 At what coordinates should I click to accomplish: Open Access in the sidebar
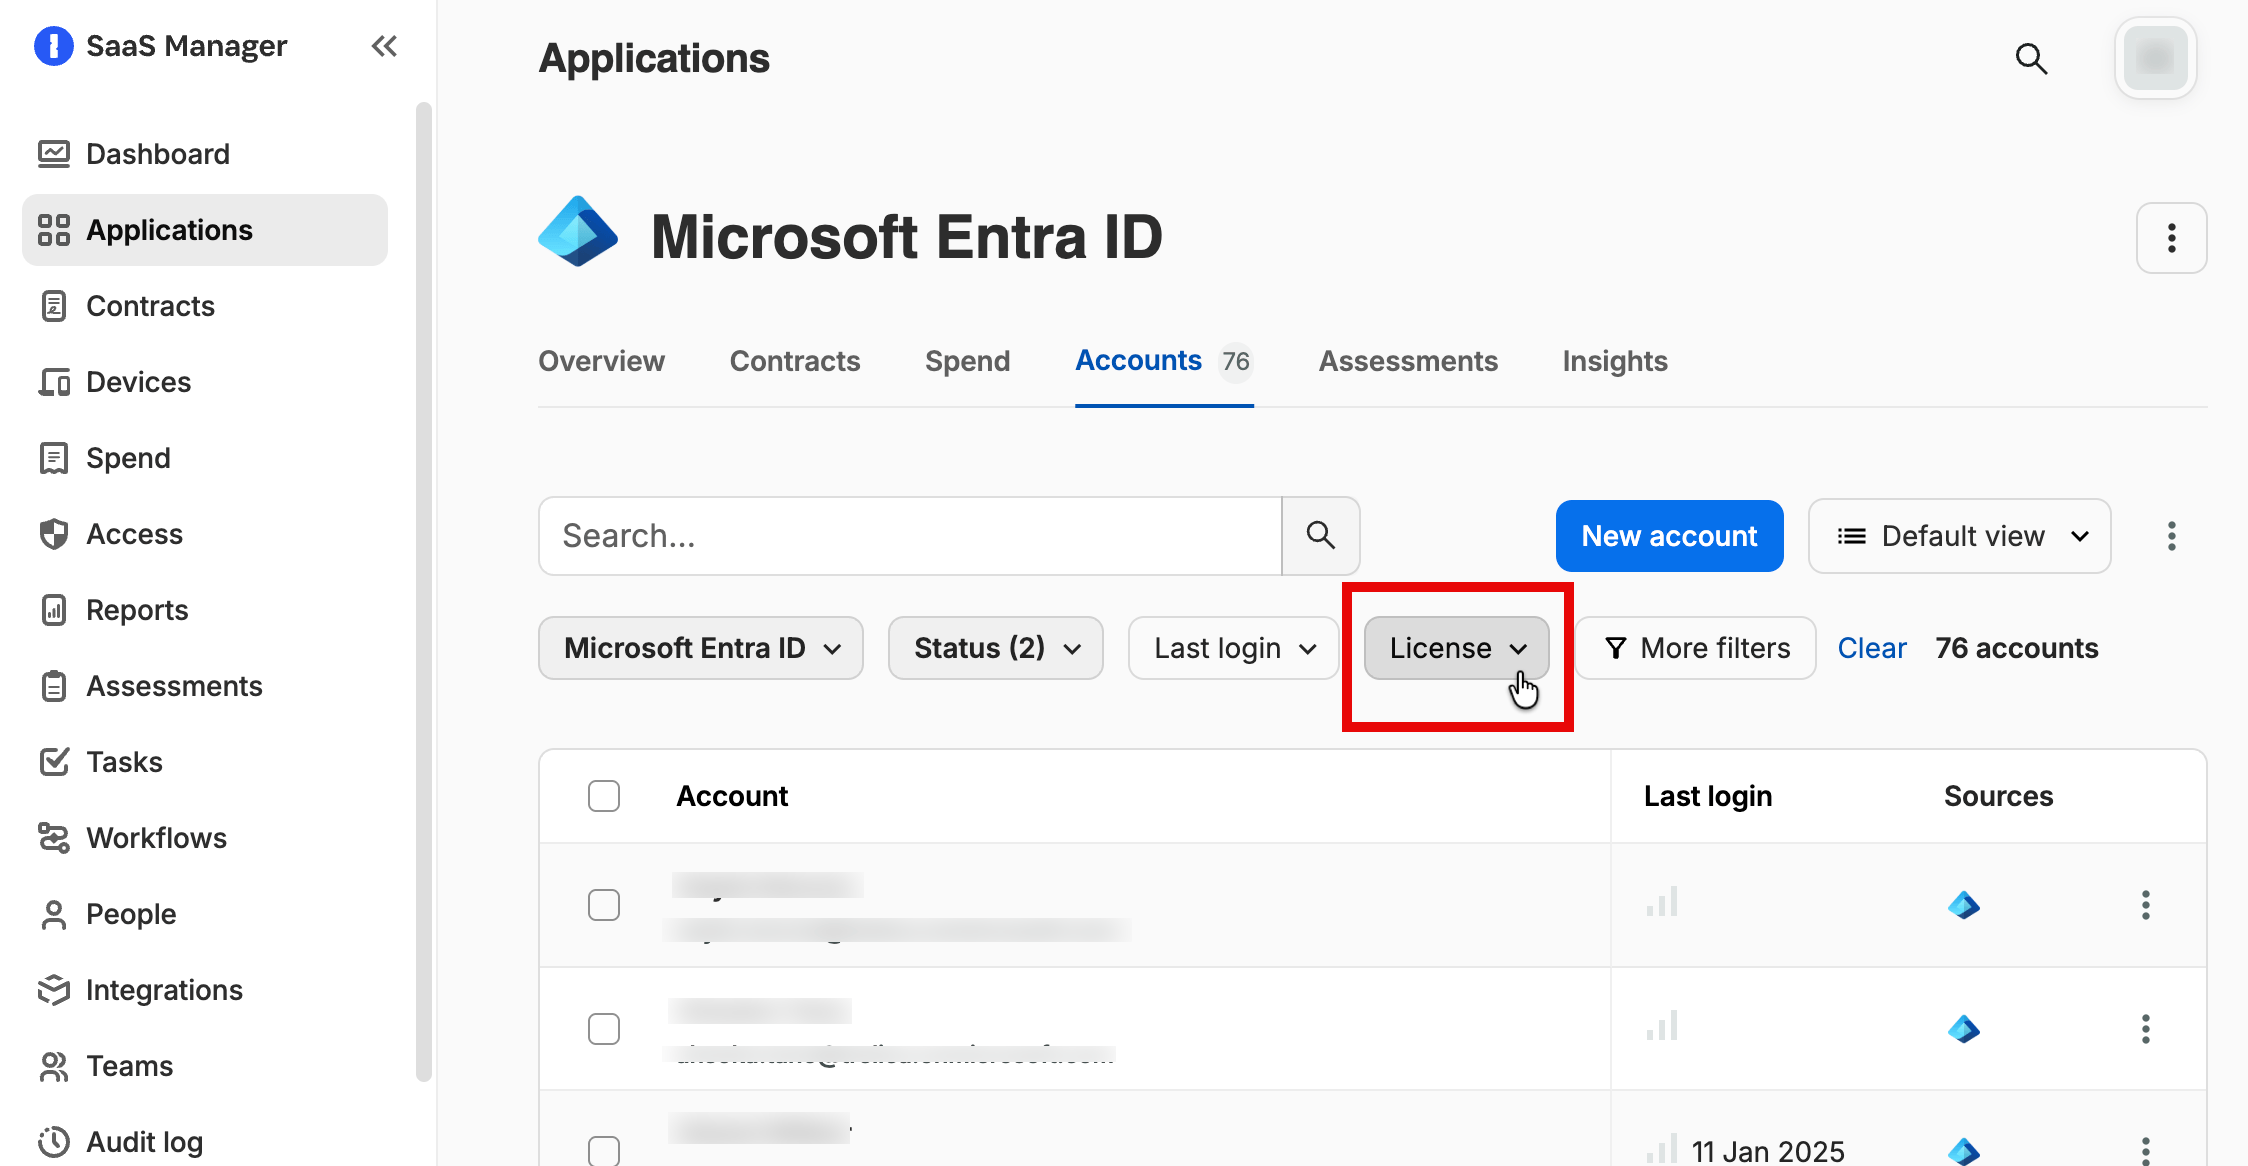pos(205,534)
